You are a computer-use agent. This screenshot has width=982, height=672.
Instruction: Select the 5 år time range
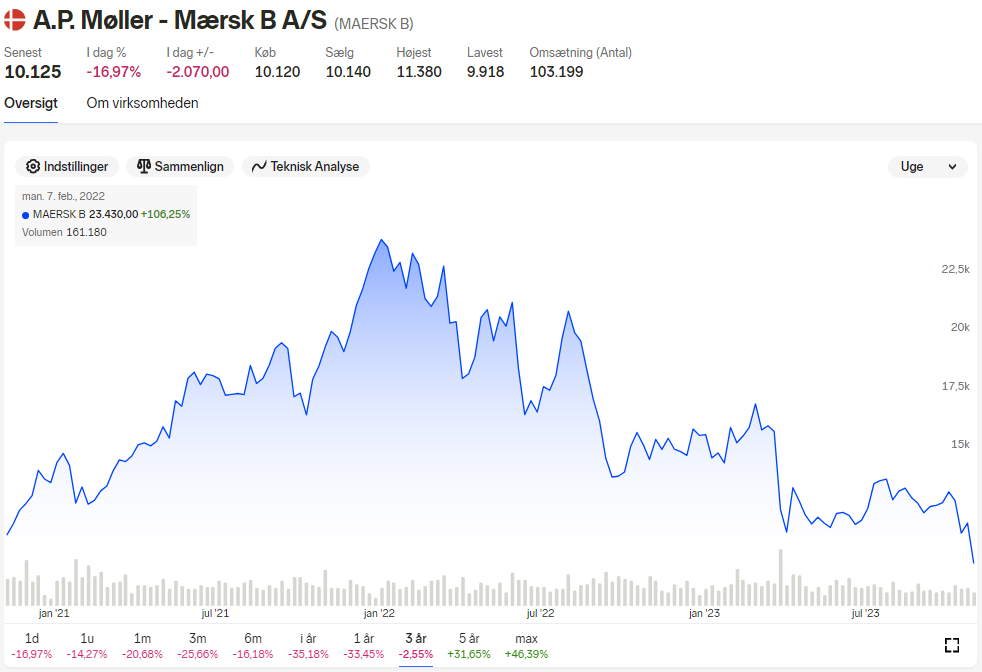point(468,646)
